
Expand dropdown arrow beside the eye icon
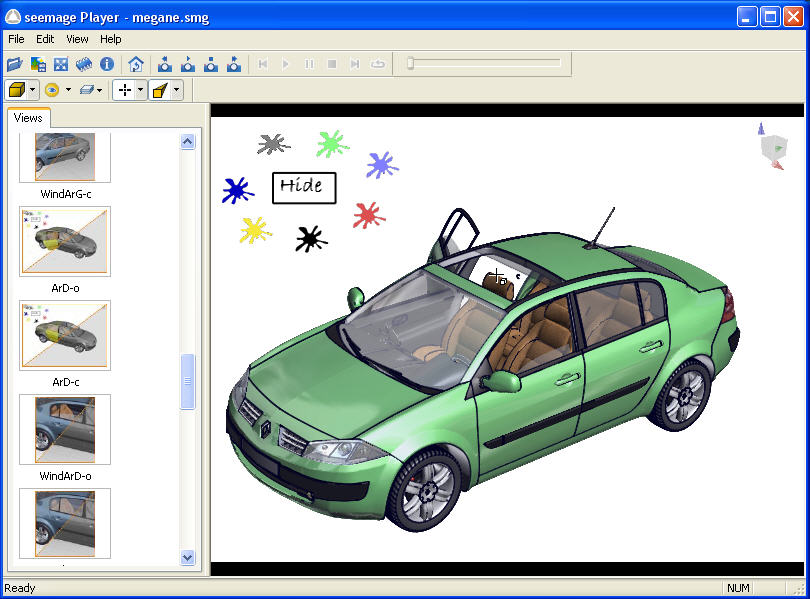[x=67, y=90]
